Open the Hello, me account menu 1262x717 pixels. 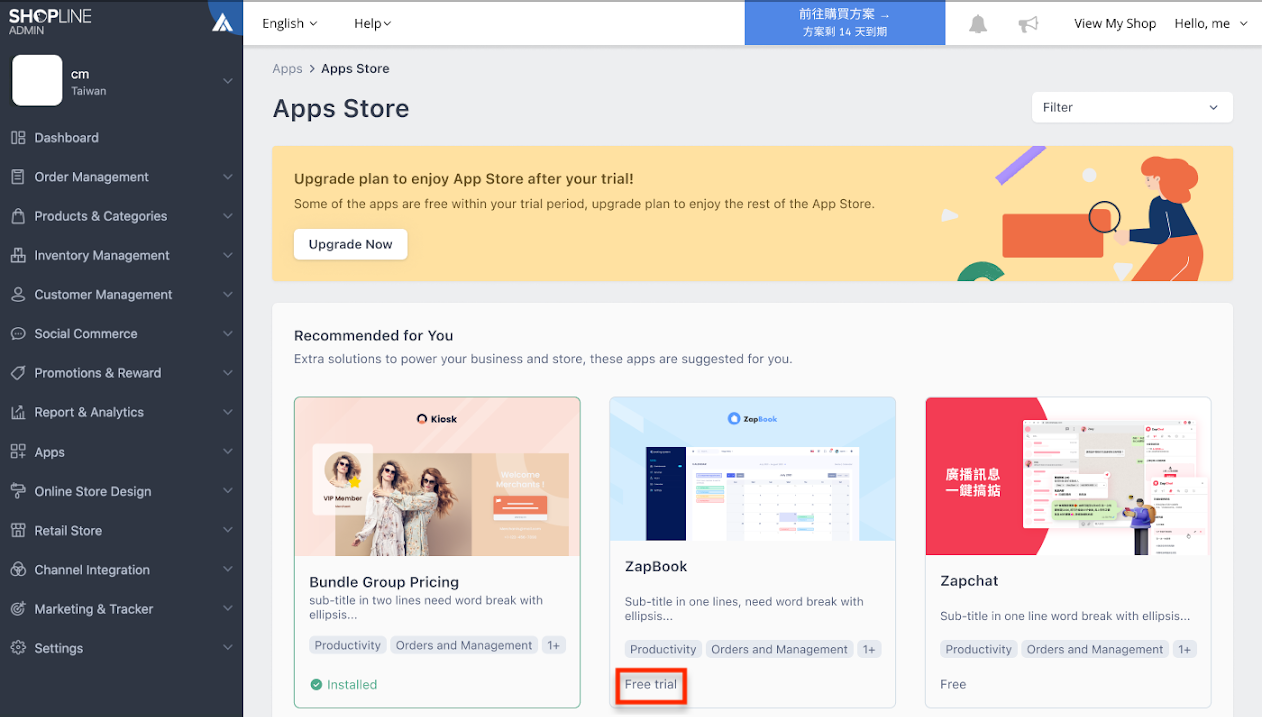point(1211,23)
